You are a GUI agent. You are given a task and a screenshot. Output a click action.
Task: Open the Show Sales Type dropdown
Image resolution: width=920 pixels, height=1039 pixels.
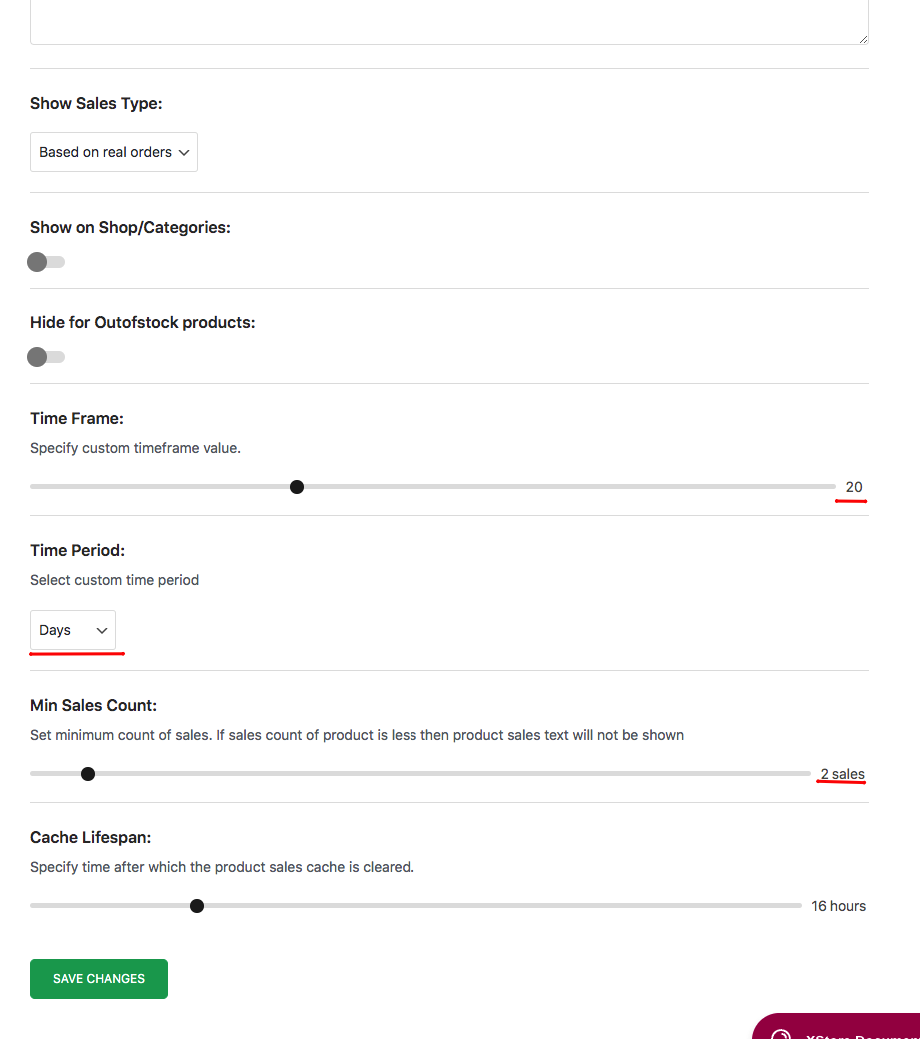pyautogui.click(x=114, y=152)
